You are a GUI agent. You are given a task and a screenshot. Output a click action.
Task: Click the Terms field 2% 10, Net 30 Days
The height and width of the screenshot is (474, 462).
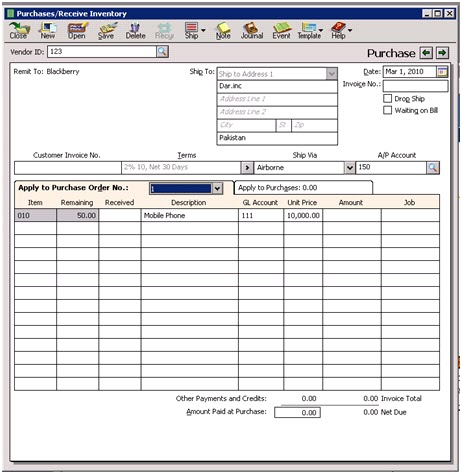[181, 167]
